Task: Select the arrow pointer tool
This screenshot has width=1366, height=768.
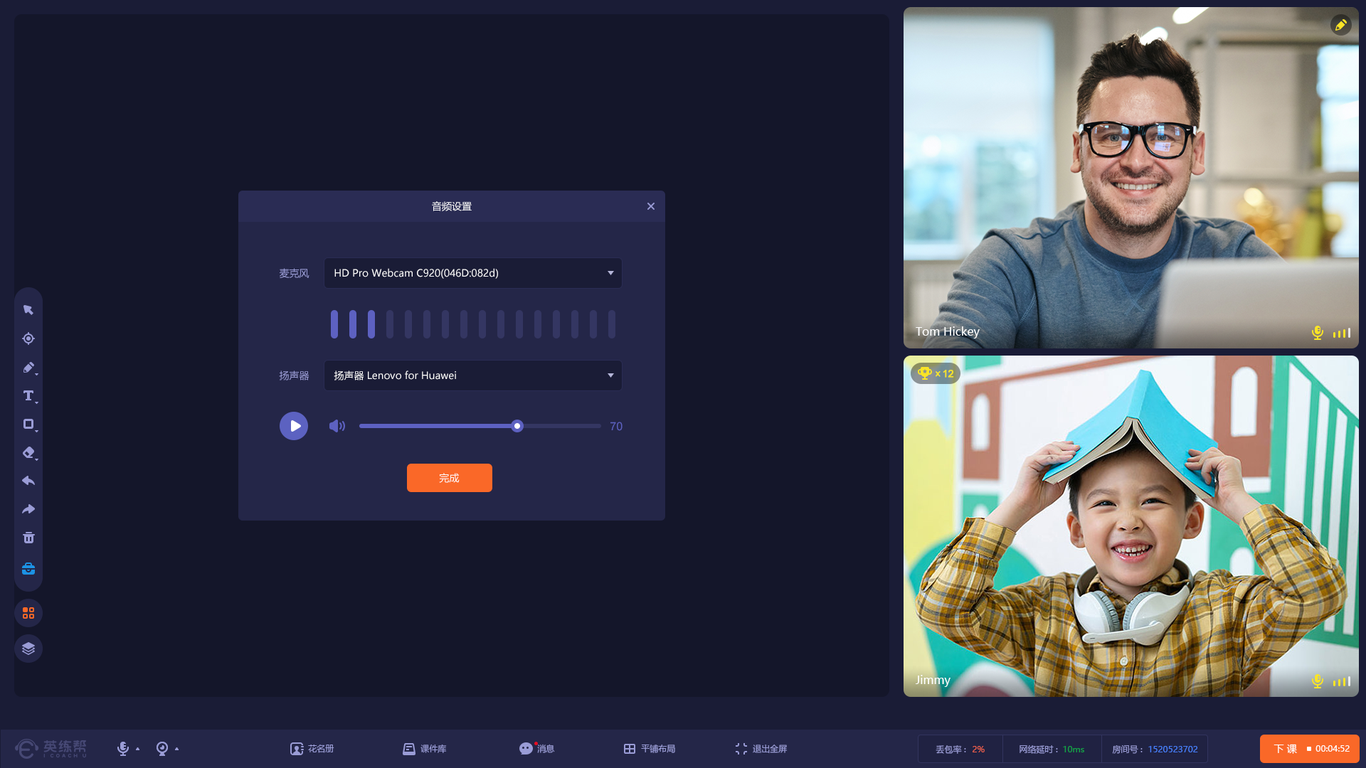Action: (x=28, y=310)
